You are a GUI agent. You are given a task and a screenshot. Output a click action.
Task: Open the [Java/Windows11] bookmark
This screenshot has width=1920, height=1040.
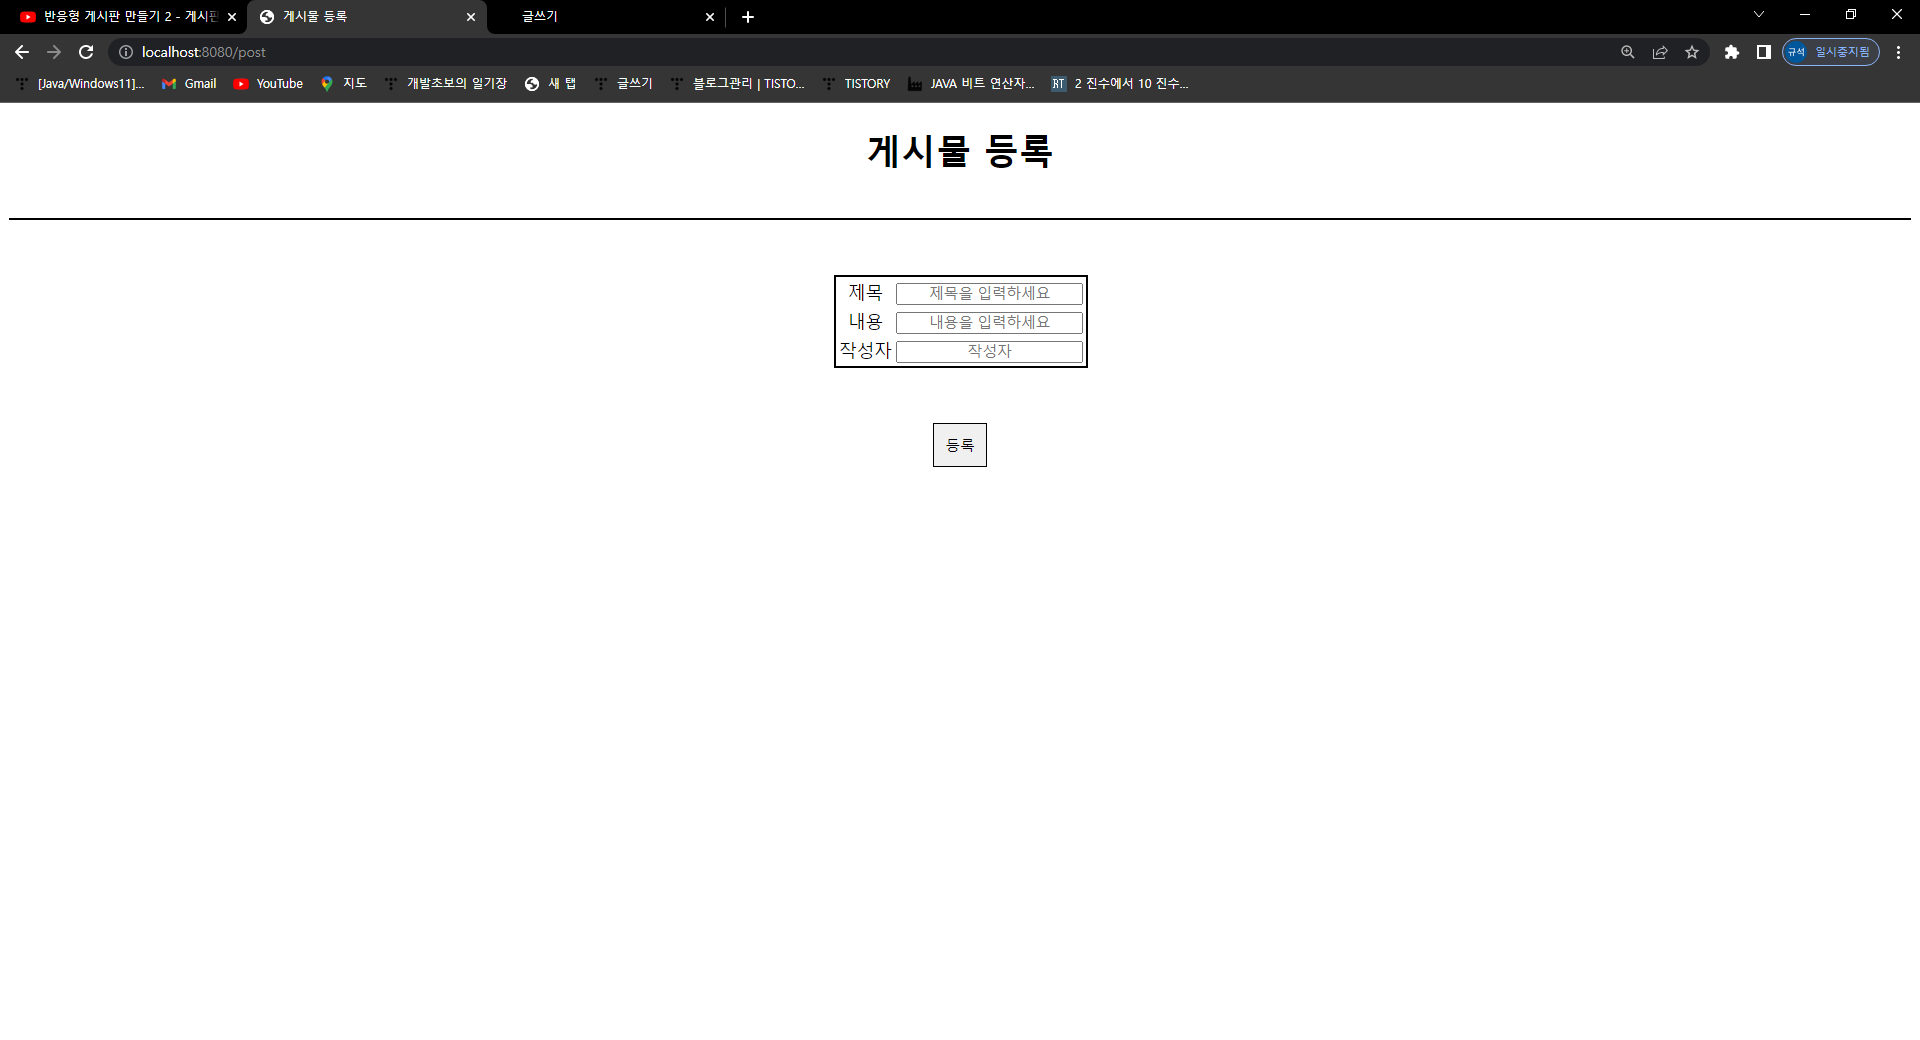coord(80,84)
